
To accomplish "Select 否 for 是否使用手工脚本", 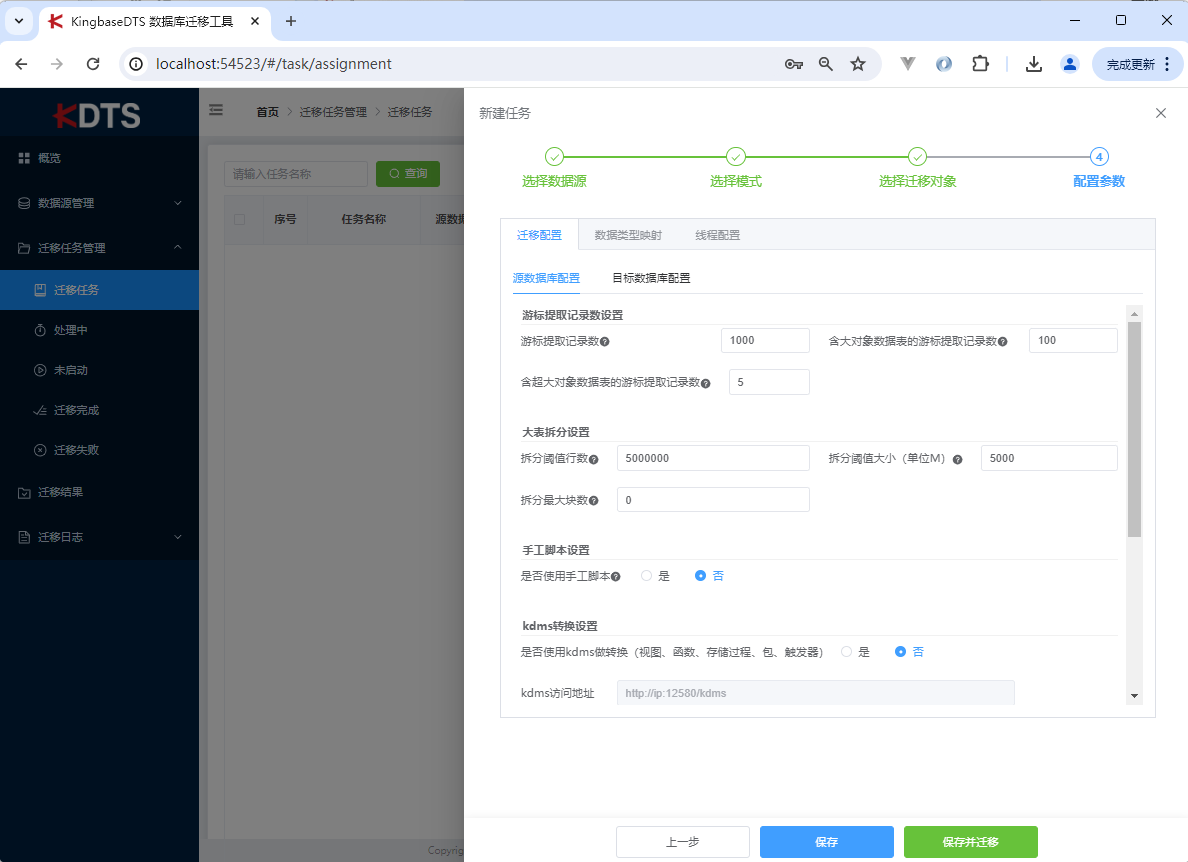I will 701,576.
